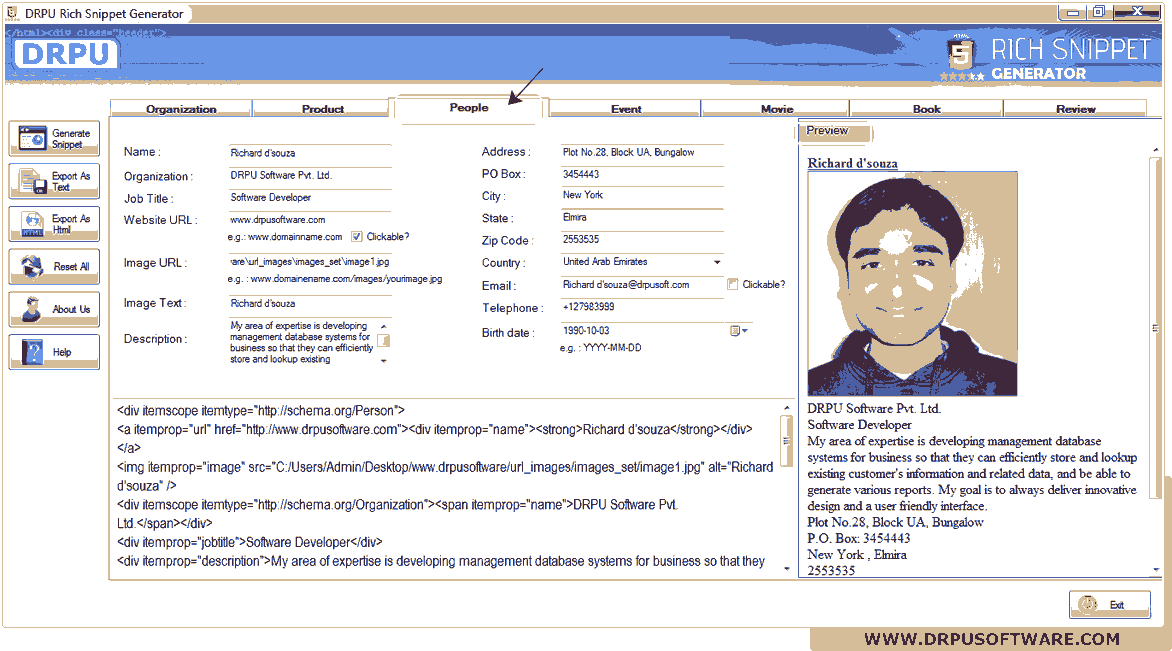Click the Telephone input field
This screenshot has width=1172, height=651.
pyautogui.click(x=640, y=308)
